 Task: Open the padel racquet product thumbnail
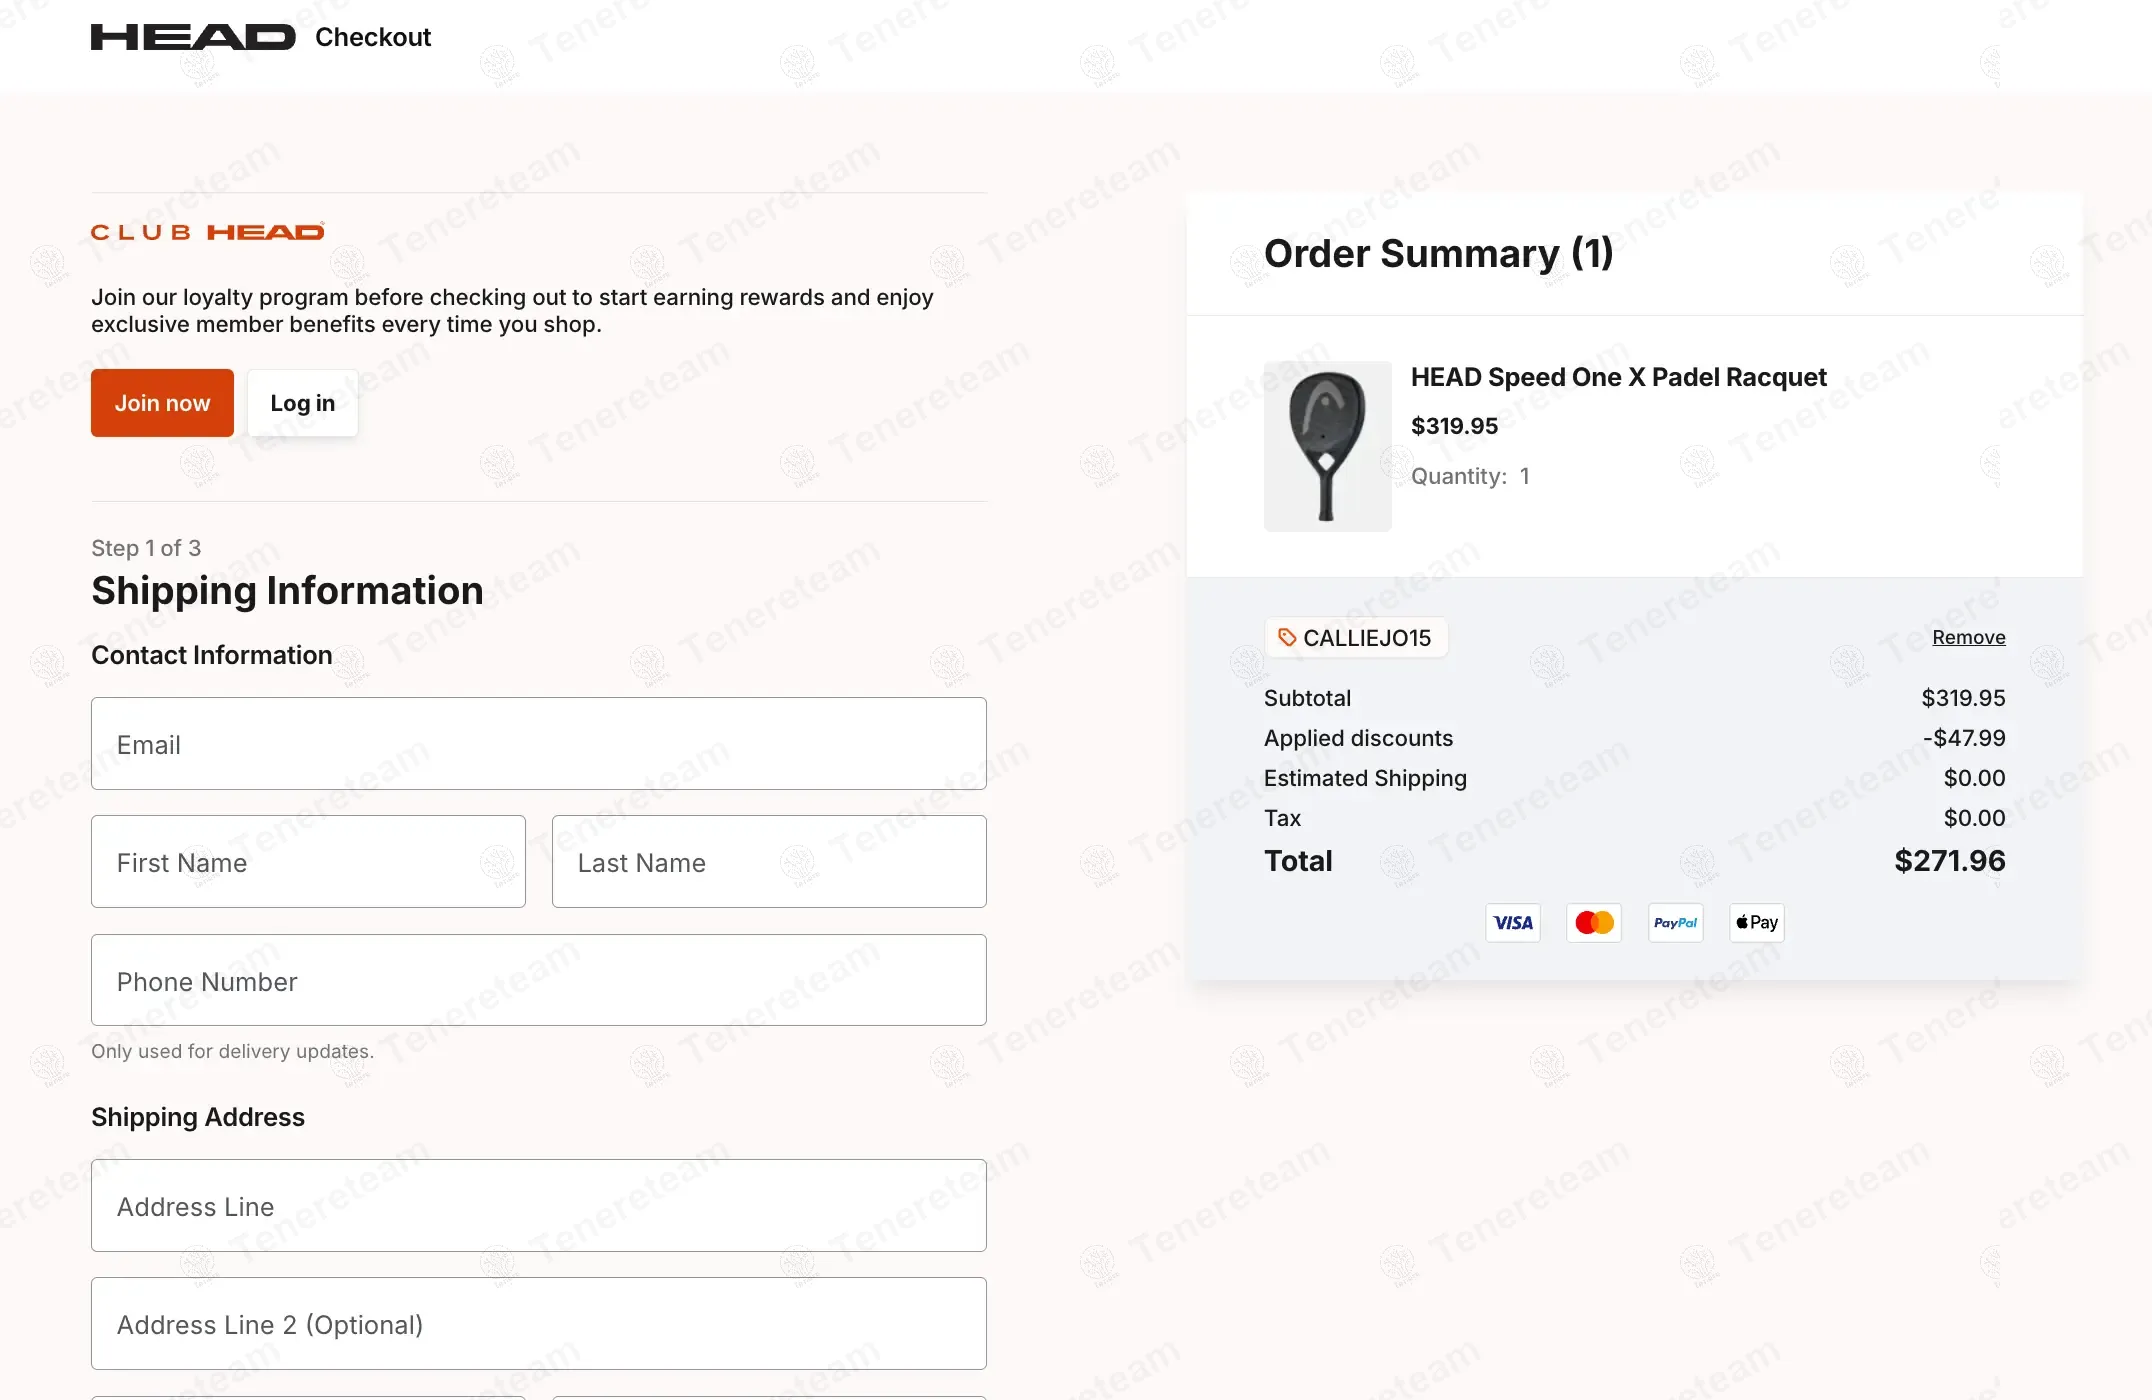pyautogui.click(x=1327, y=446)
